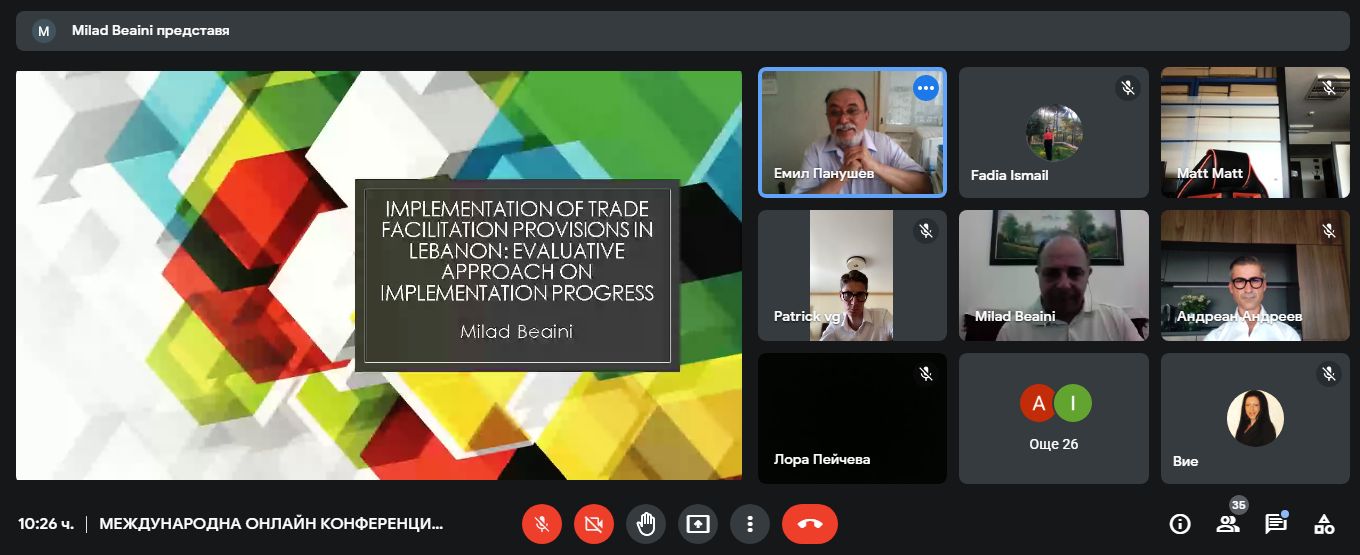1360x555 pixels.
Task: Click the presentation slide title box
Action: coord(517,275)
